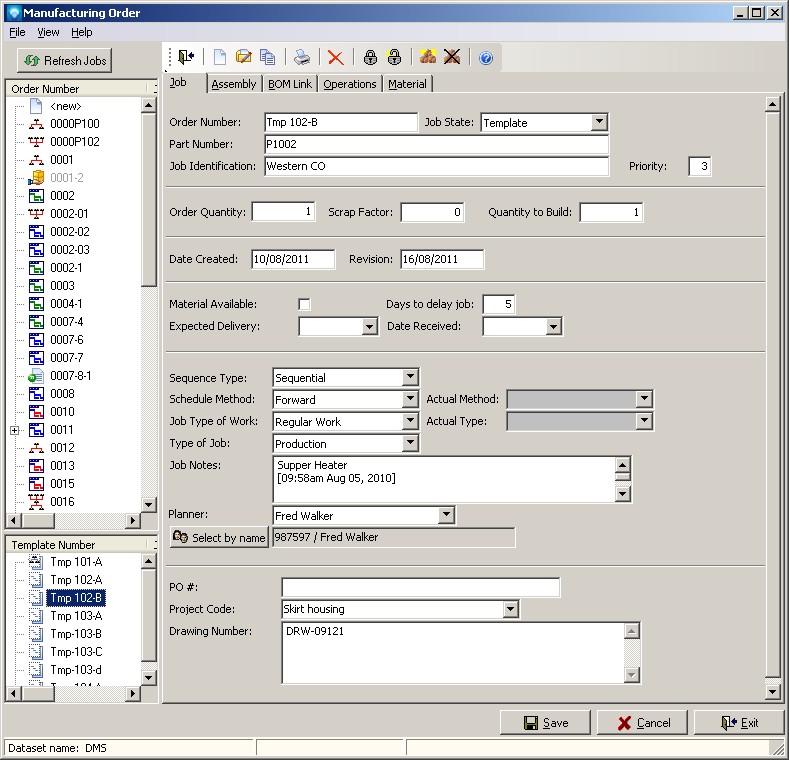Click the Save button
Viewport: 789px width, 760px height.
point(546,723)
